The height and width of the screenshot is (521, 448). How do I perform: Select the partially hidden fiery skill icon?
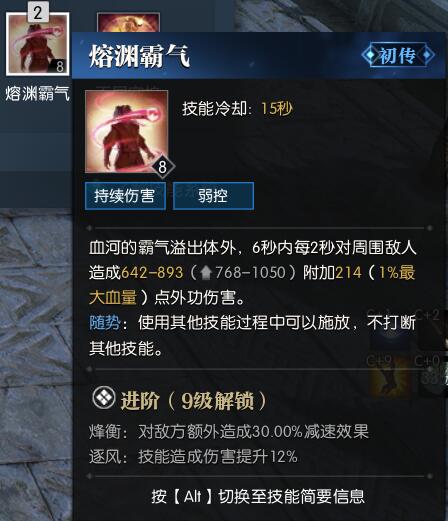tap(128, 23)
